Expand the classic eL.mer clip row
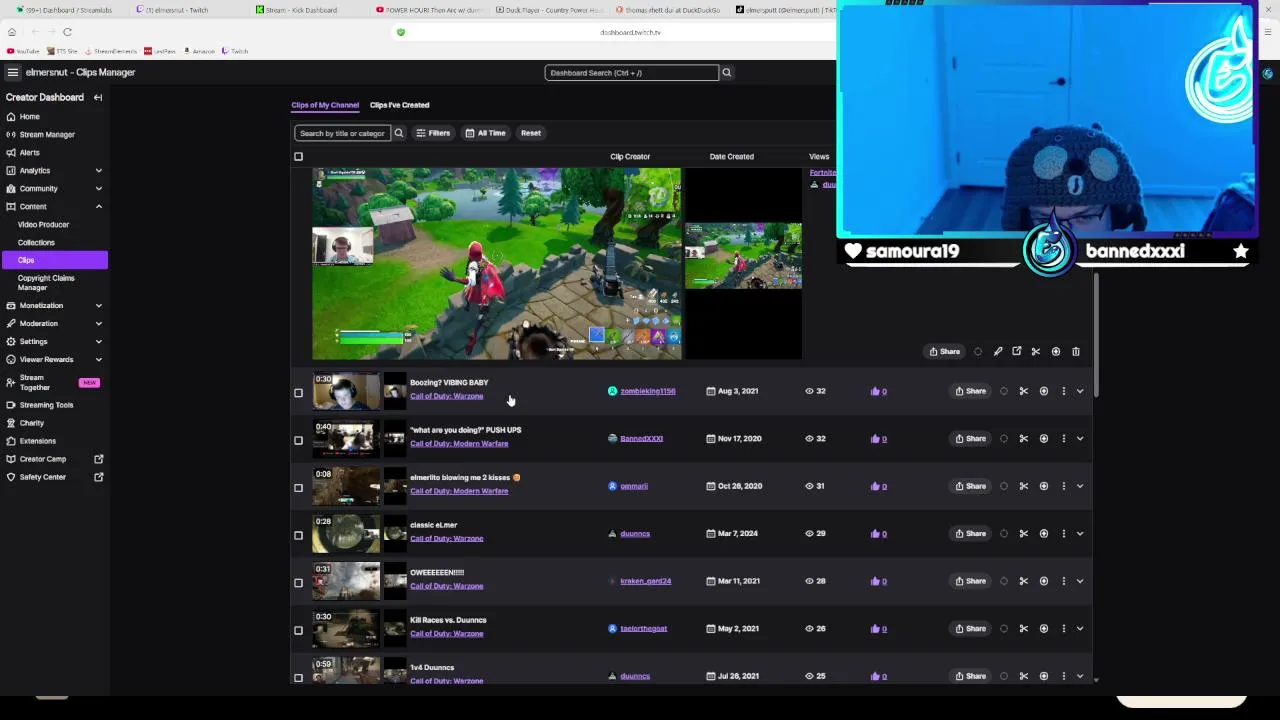Viewport: 1280px width, 720px height. [x=1080, y=533]
